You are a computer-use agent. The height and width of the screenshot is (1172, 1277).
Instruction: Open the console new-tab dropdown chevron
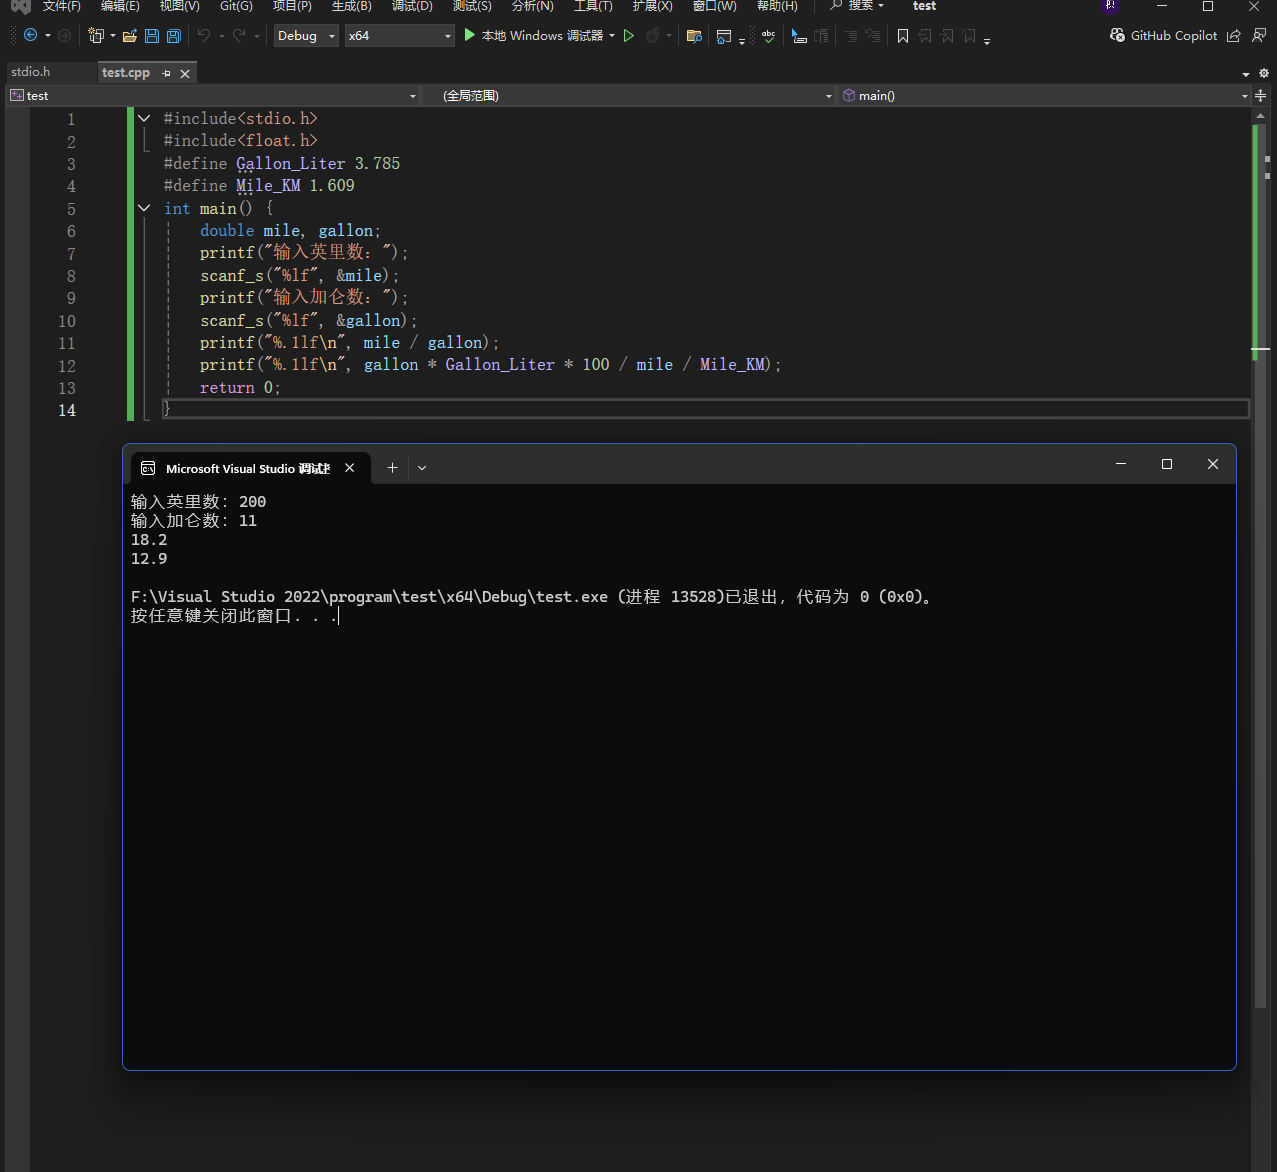pyautogui.click(x=422, y=467)
